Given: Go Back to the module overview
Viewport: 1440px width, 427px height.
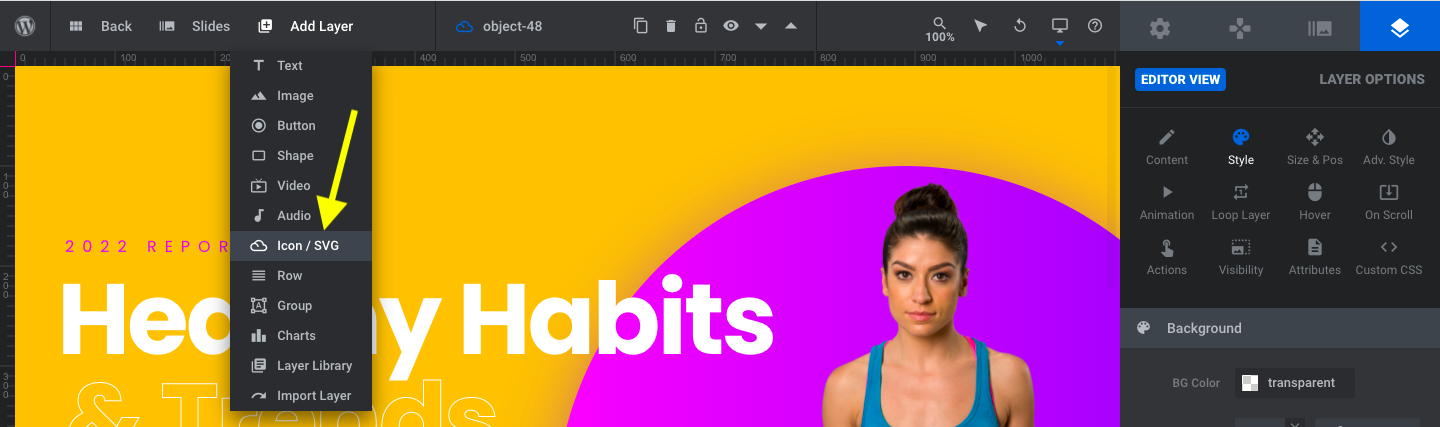Looking at the screenshot, I should click(100, 26).
